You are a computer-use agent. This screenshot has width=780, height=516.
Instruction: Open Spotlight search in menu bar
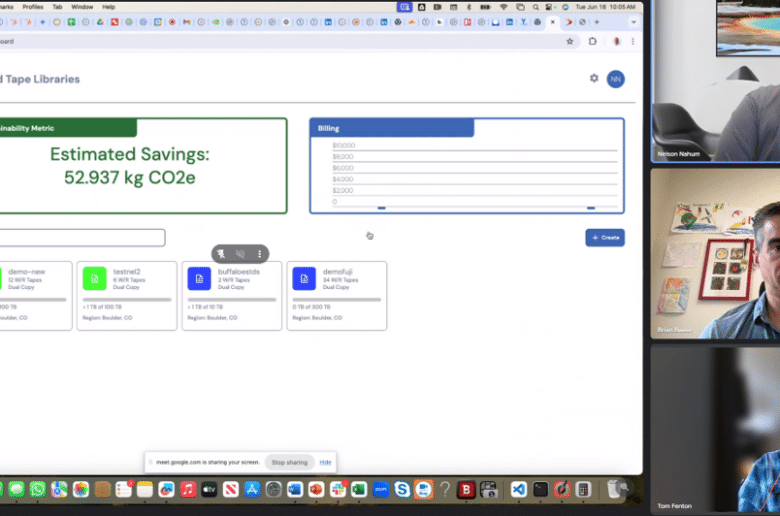click(x=536, y=7)
